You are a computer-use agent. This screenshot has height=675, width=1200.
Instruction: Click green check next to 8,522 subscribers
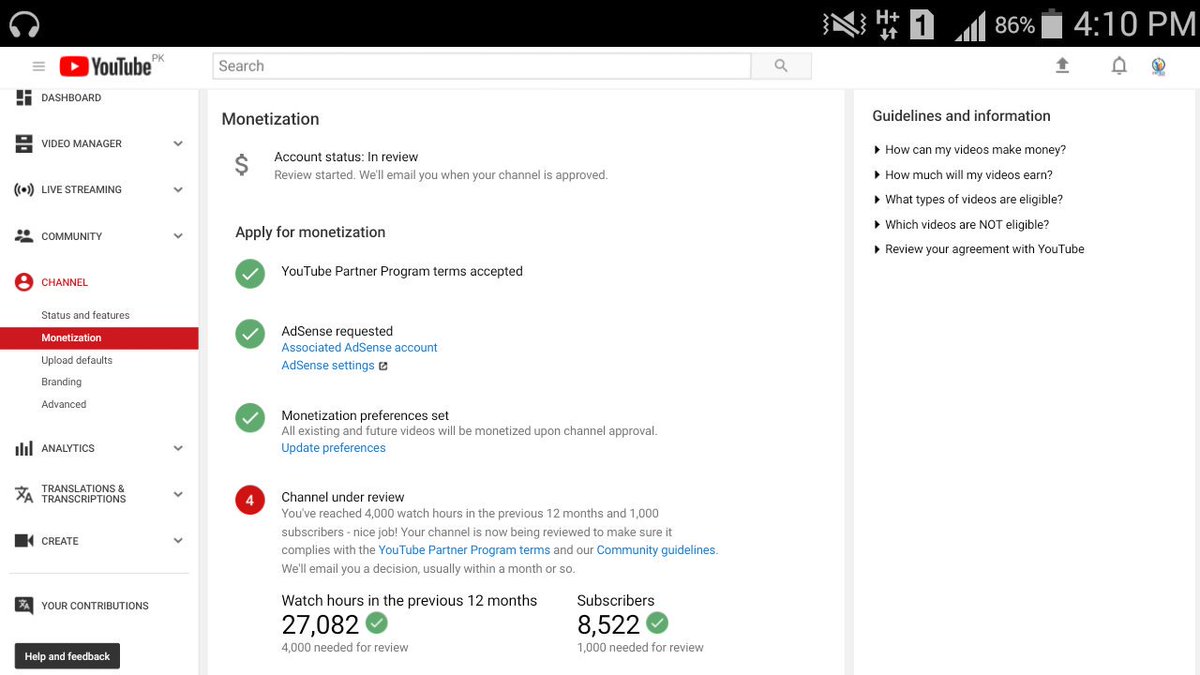(x=657, y=623)
